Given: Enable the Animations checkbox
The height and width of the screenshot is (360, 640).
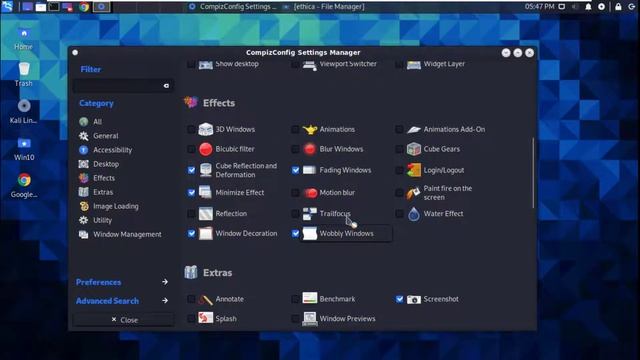Looking at the screenshot, I should click(295, 129).
